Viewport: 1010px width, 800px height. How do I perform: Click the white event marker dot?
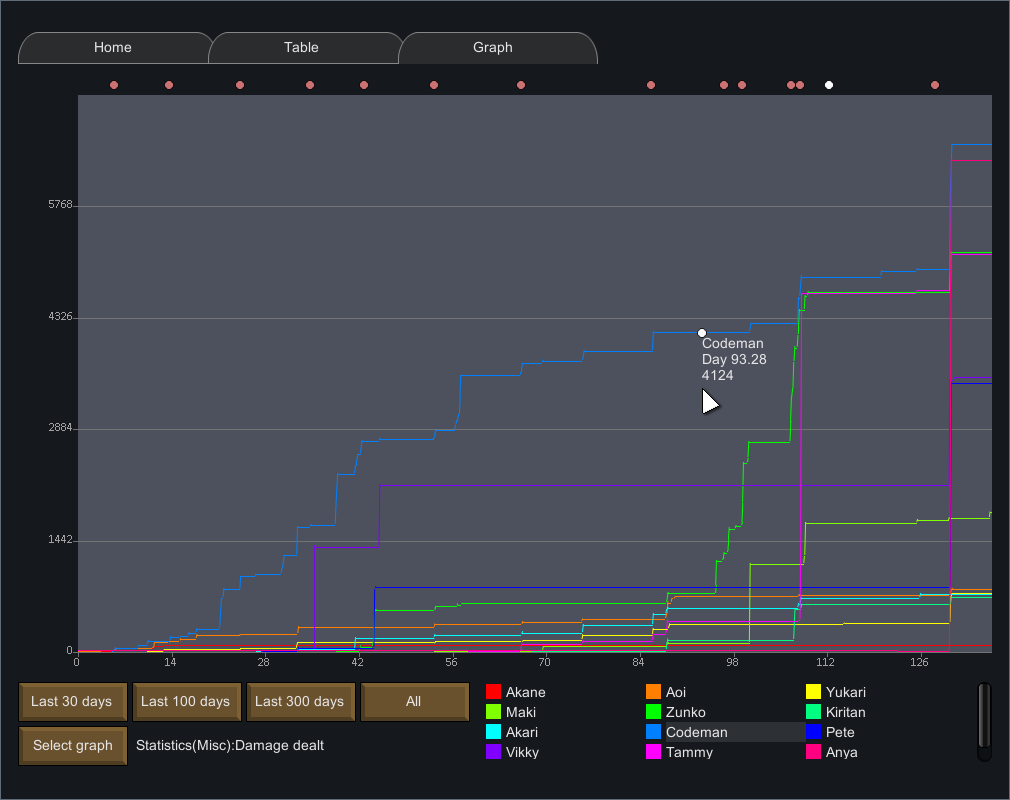(829, 85)
